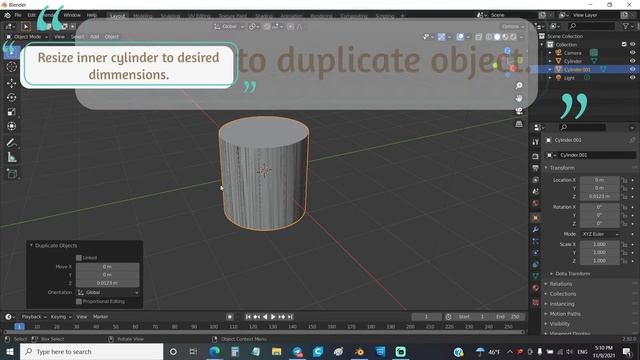This screenshot has width=640, height=360.
Task: Open the Help menu
Action: tap(91, 15)
